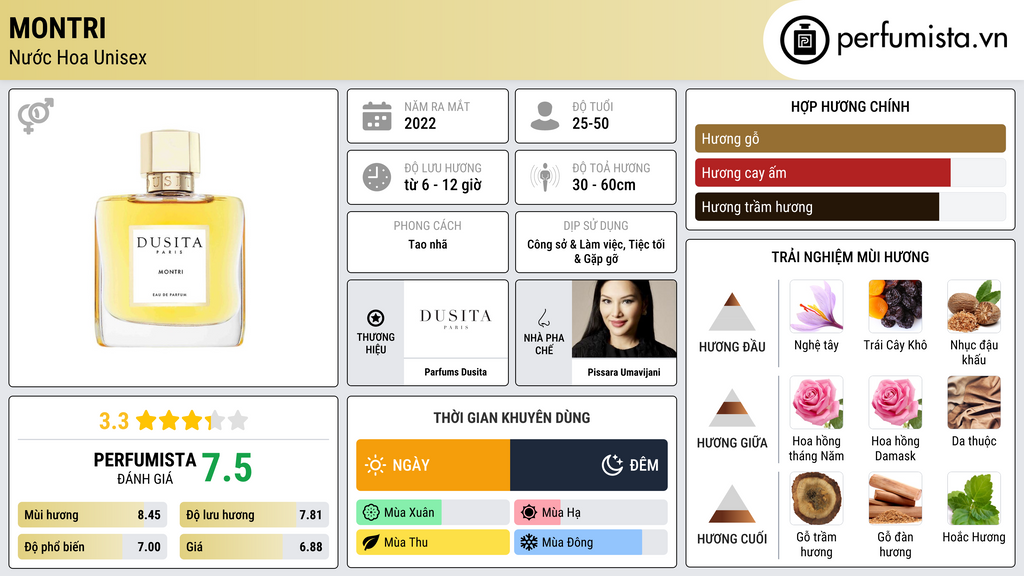Click the person icon beside Độ tuổi
The image size is (1024, 576).
[545, 116]
